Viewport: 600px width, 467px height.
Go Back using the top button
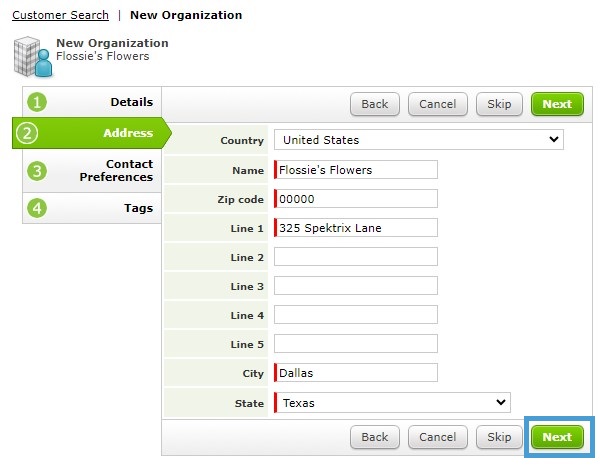click(375, 104)
